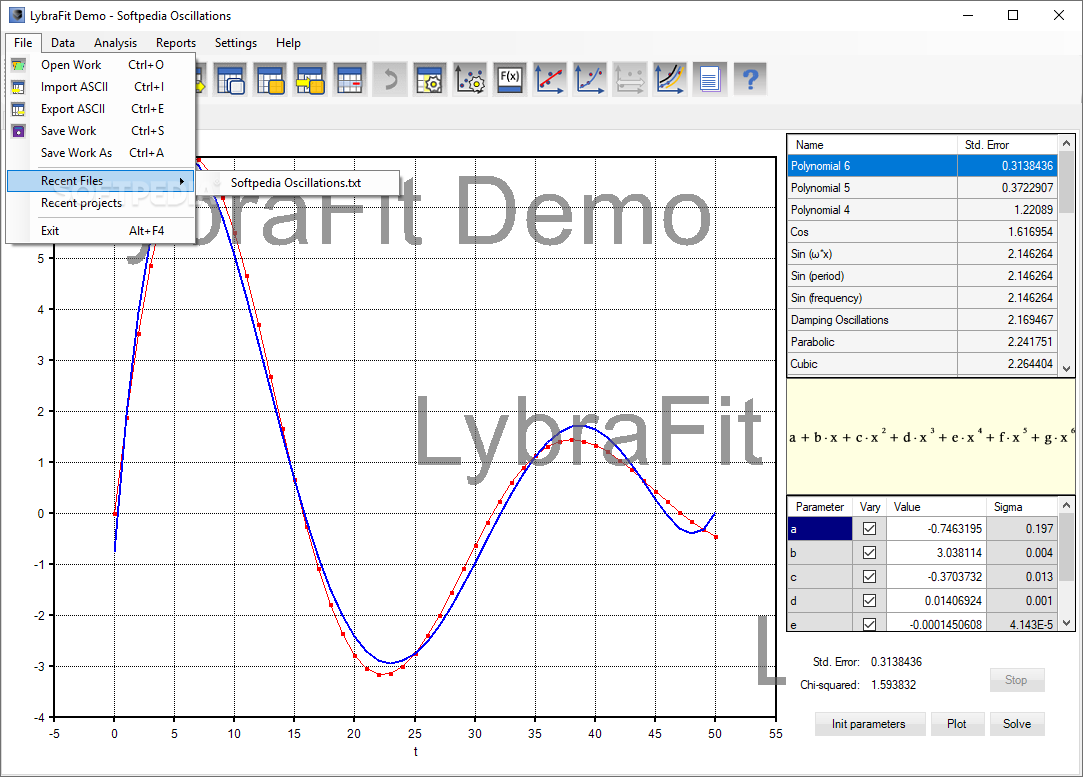Open the report document icon
The image size is (1083, 777).
click(x=709, y=79)
